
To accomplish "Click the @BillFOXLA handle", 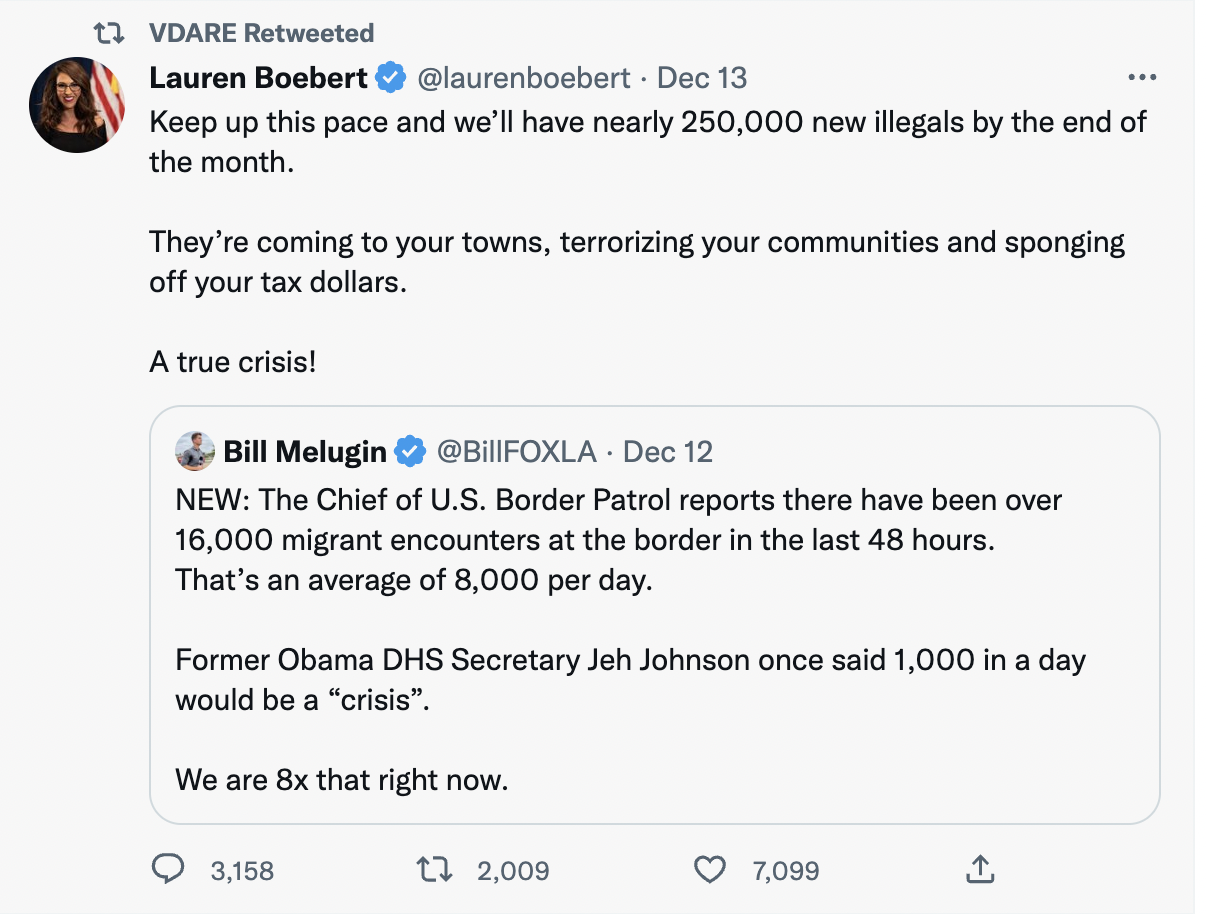I will [516, 452].
